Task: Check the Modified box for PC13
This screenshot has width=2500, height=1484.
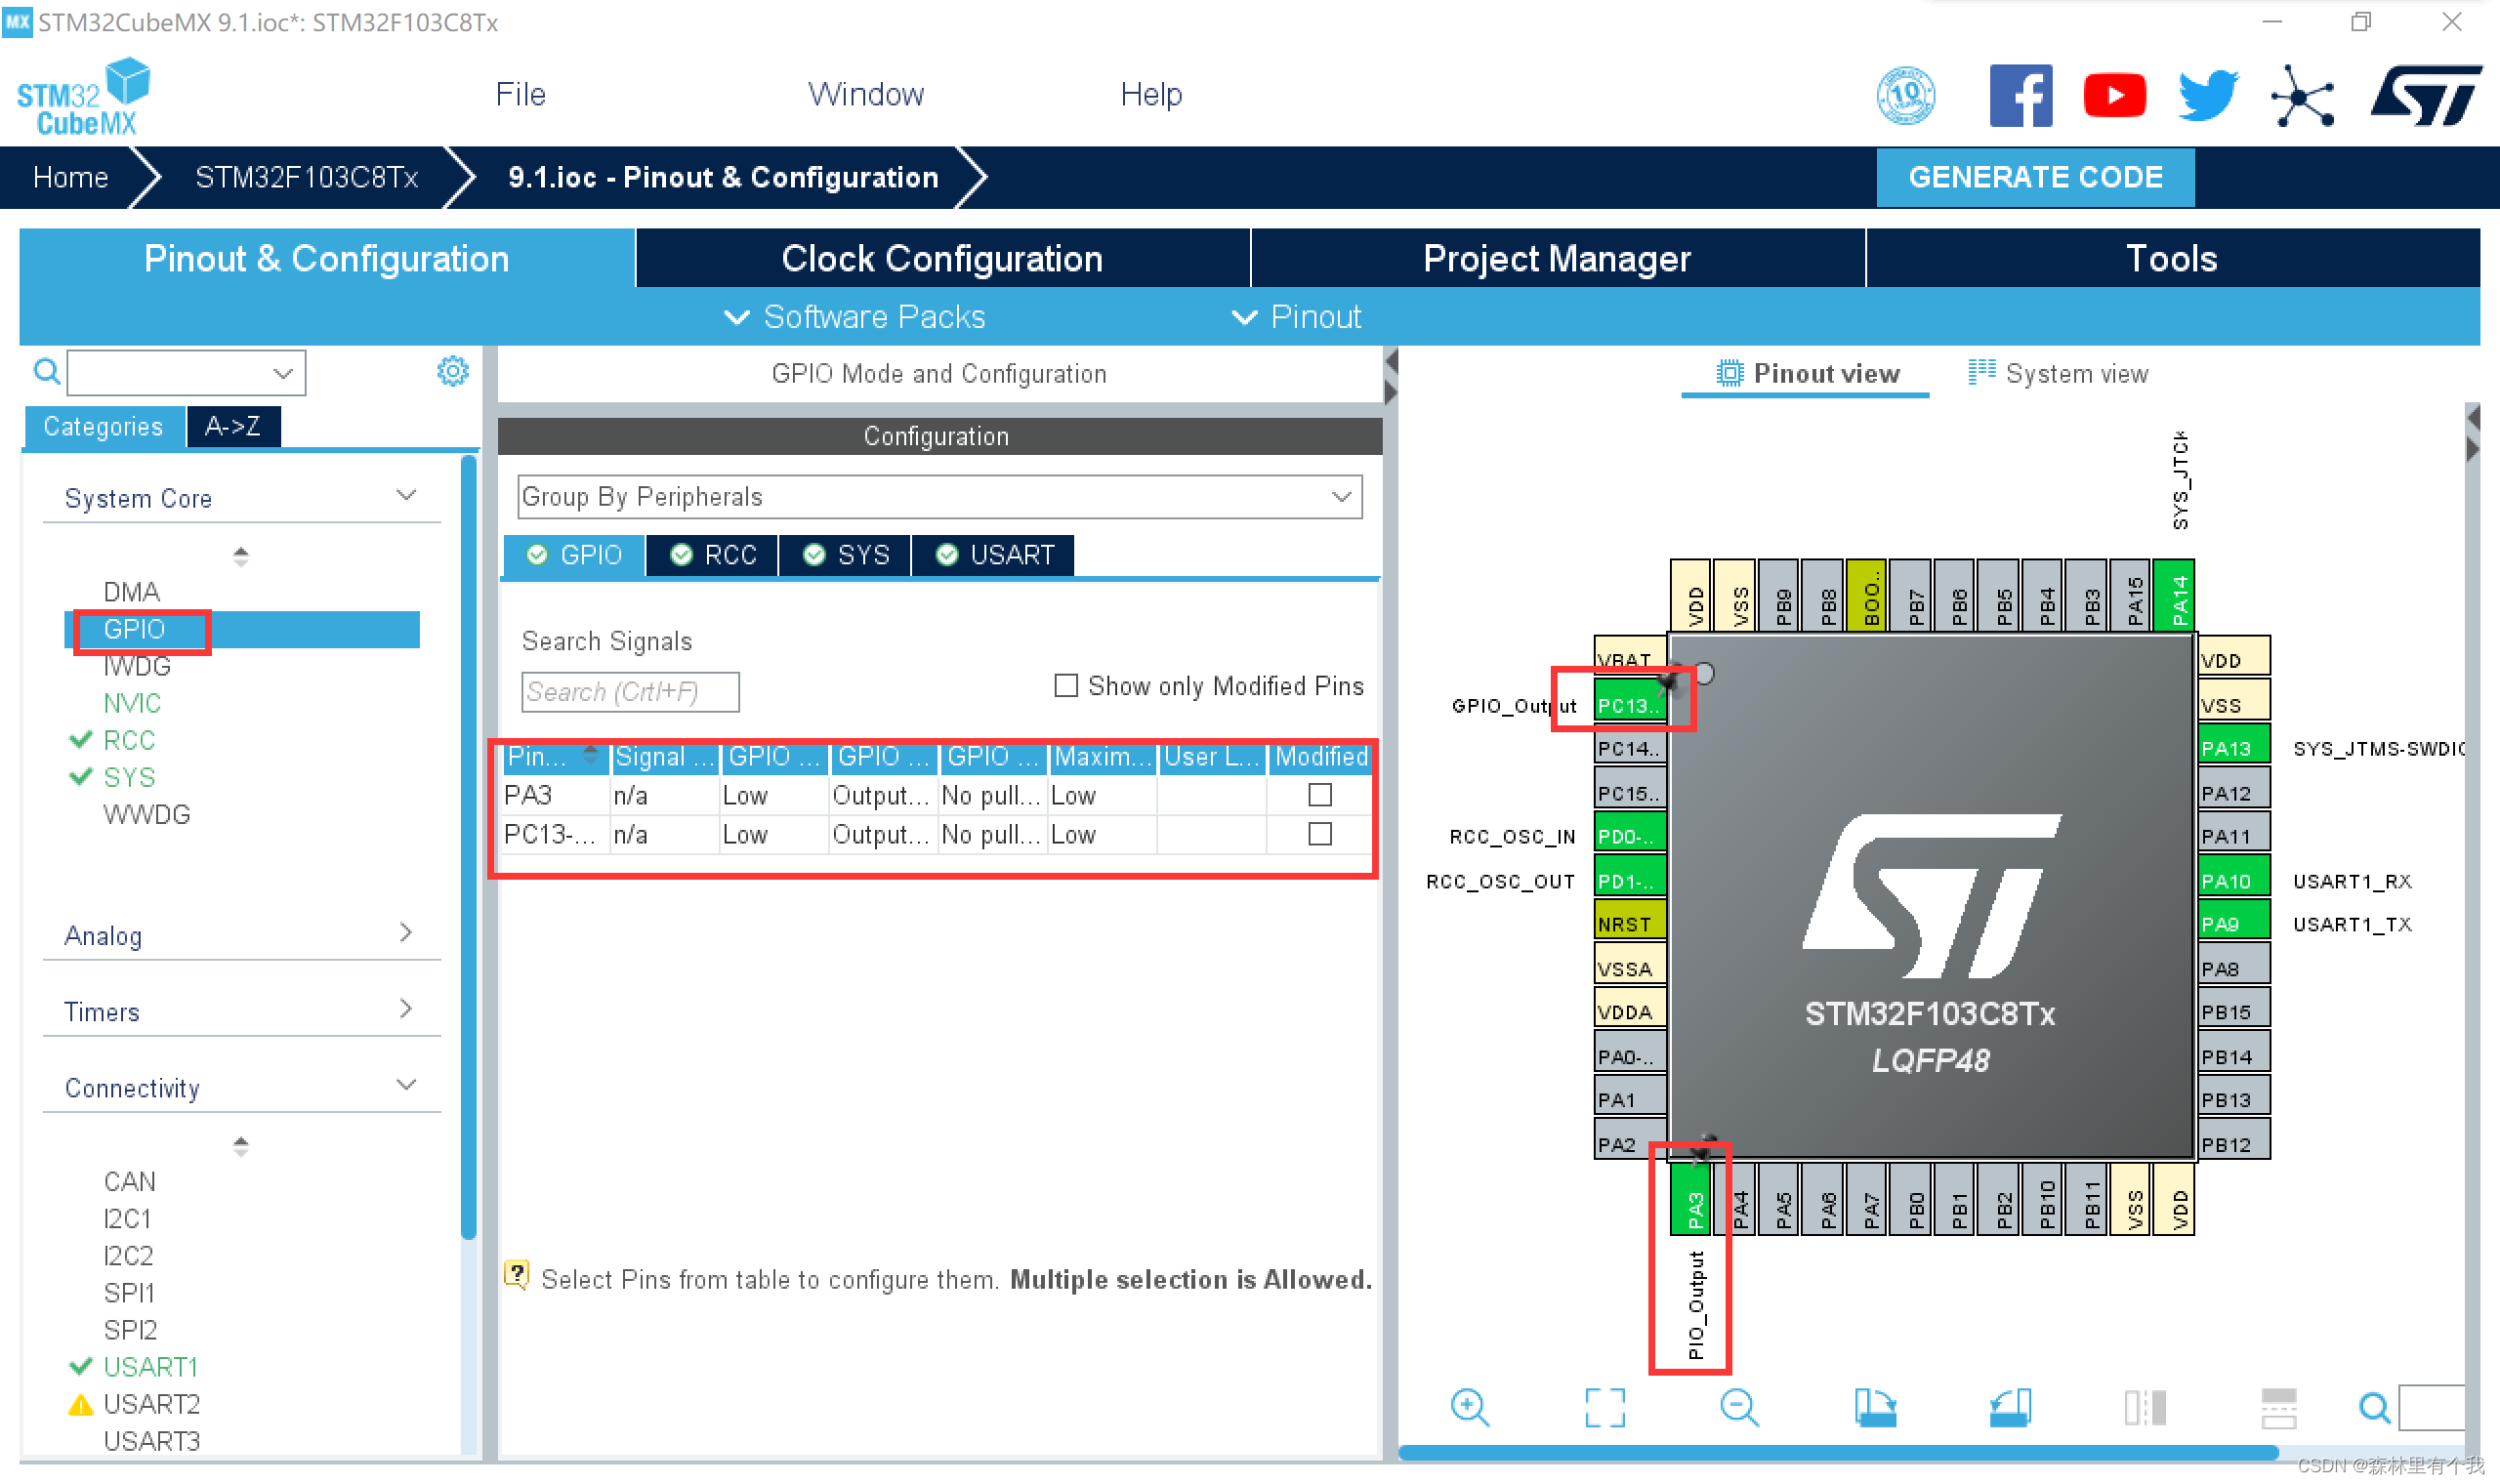Action: pos(1319,834)
